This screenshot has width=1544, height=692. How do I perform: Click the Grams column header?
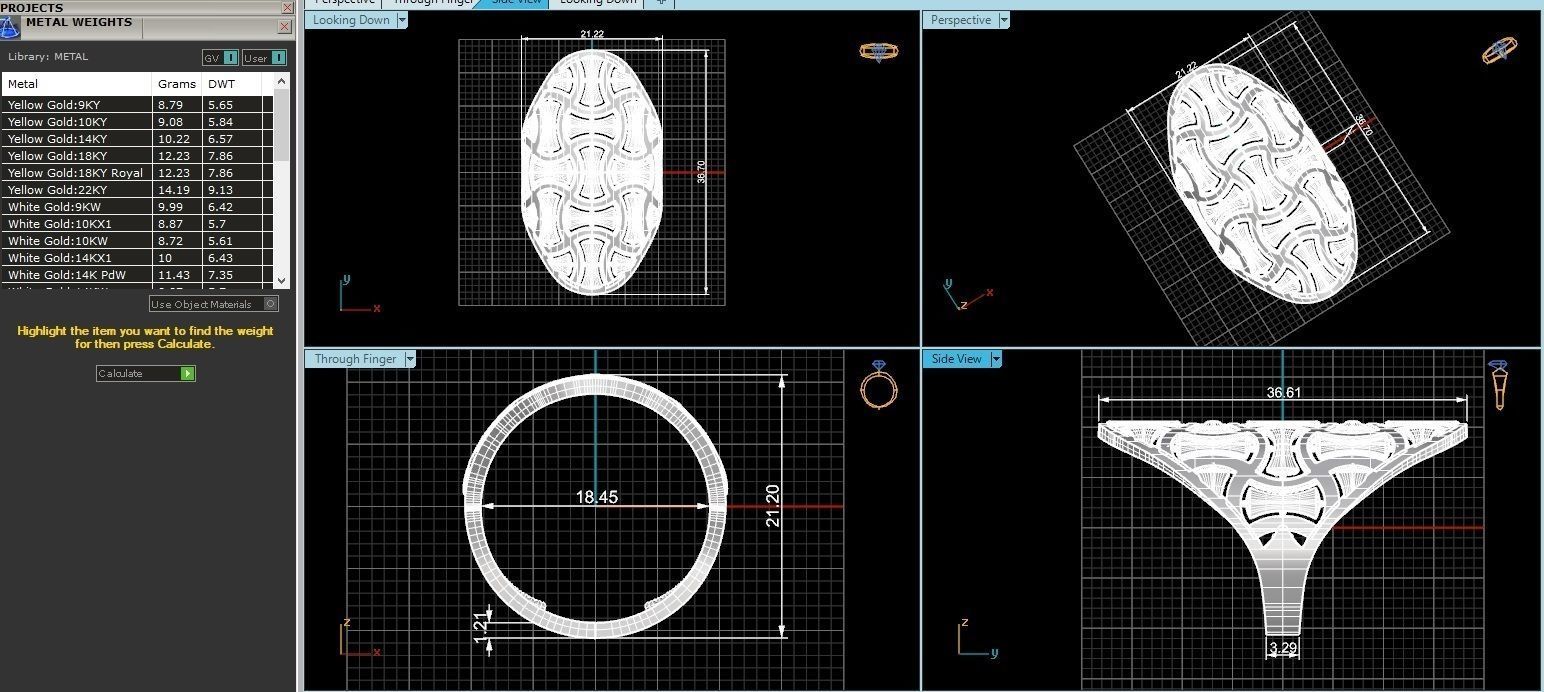tap(178, 84)
